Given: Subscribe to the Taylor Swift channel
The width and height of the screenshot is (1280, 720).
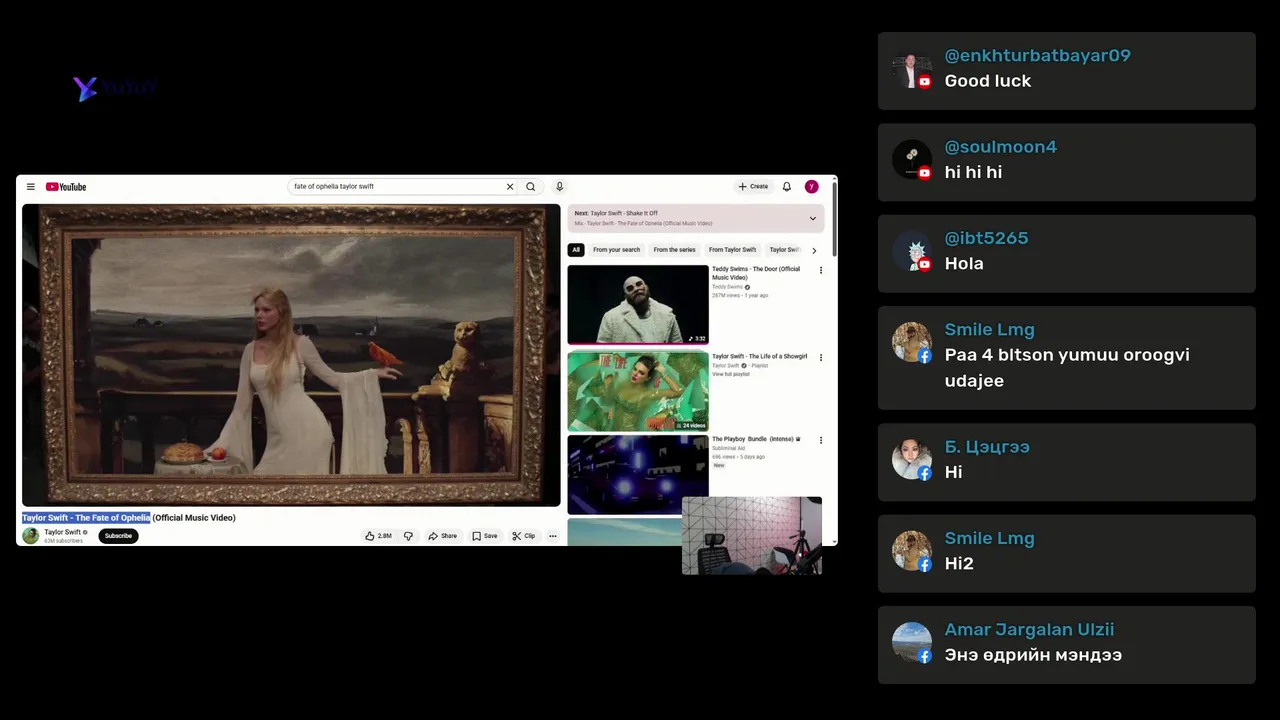Looking at the screenshot, I should tap(118, 536).
